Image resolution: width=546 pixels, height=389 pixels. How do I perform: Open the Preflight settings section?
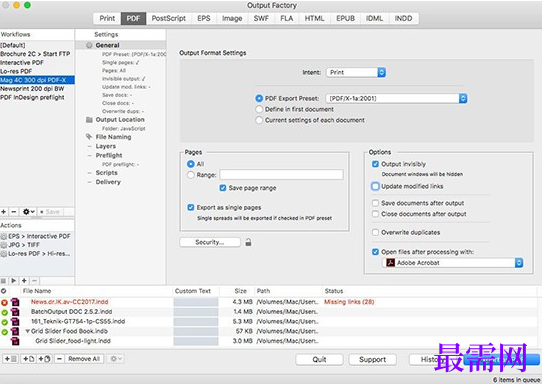tap(109, 155)
